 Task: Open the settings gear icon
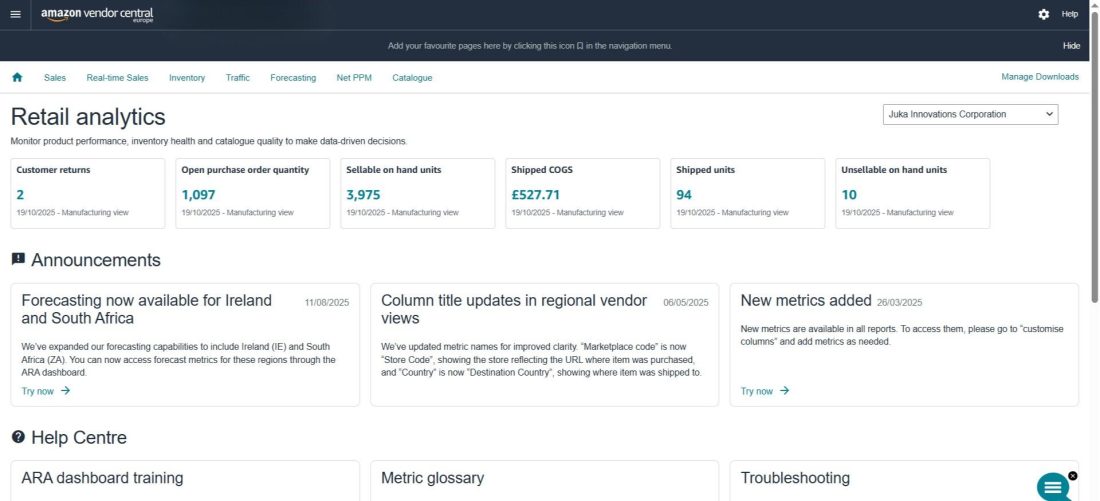(1044, 14)
